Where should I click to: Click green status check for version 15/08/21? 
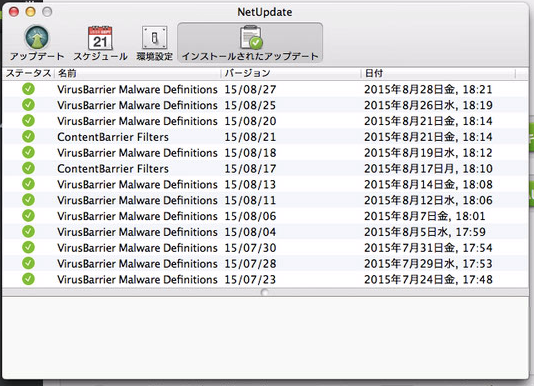coord(29,137)
